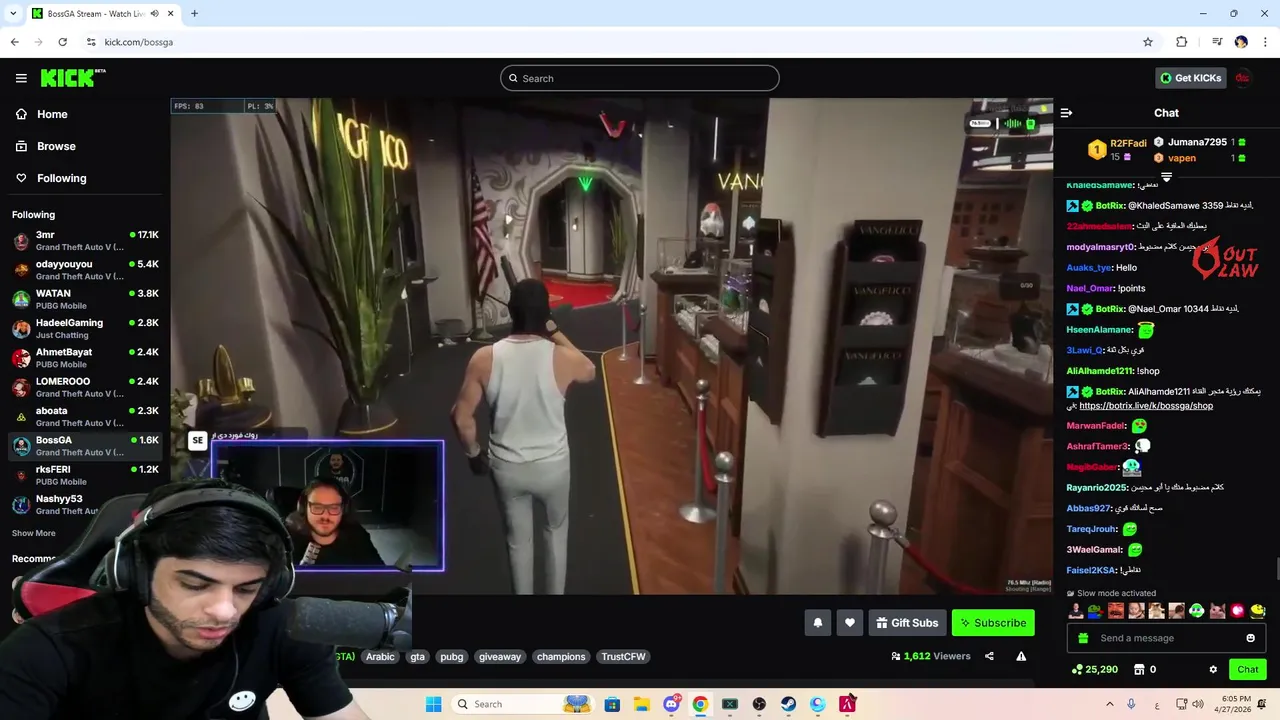Viewport: 1280px width, 720px height.
Task: Click the 25,290 channel points balance
Action: tap(1094, 669)
